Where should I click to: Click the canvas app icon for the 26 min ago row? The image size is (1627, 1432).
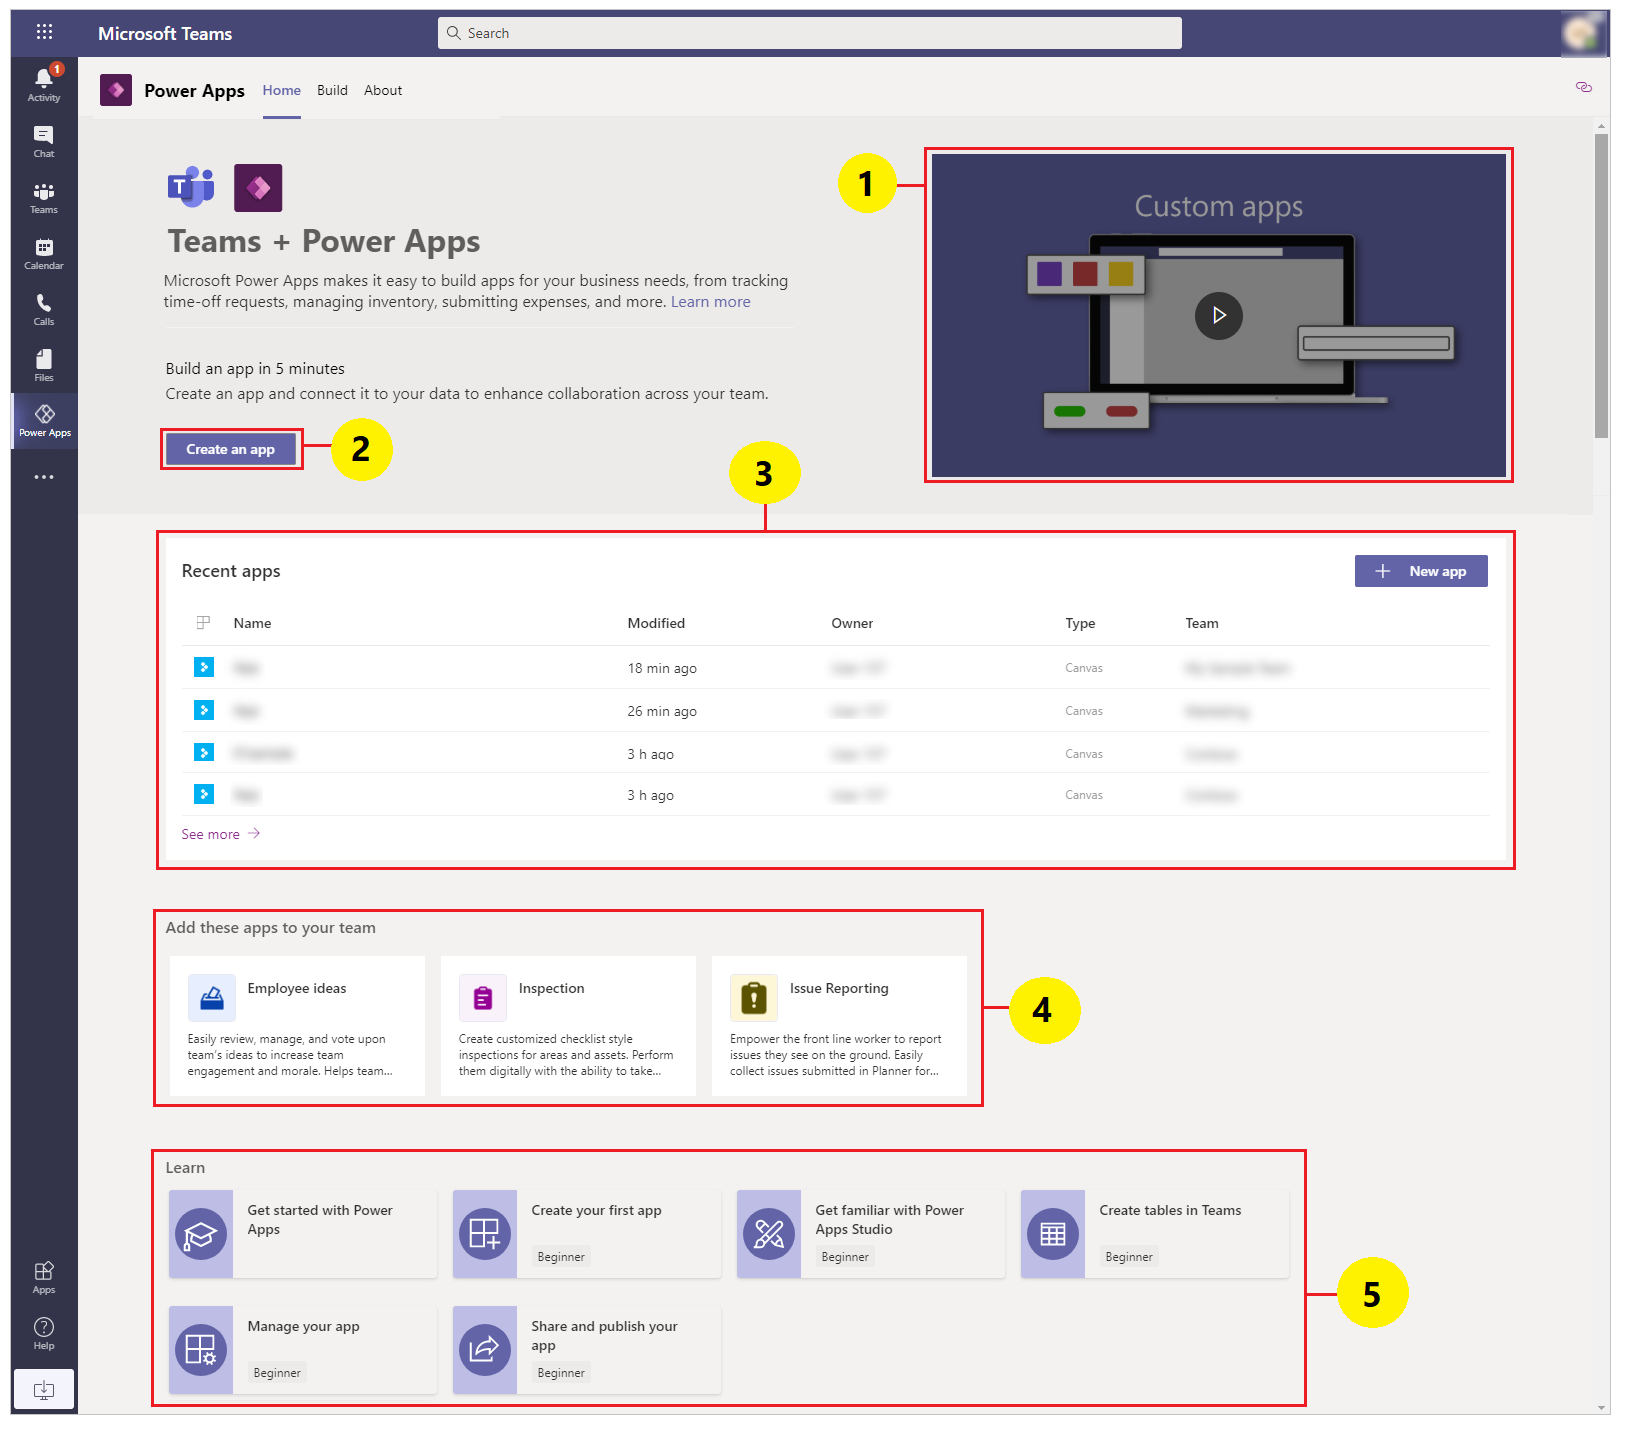204,710
